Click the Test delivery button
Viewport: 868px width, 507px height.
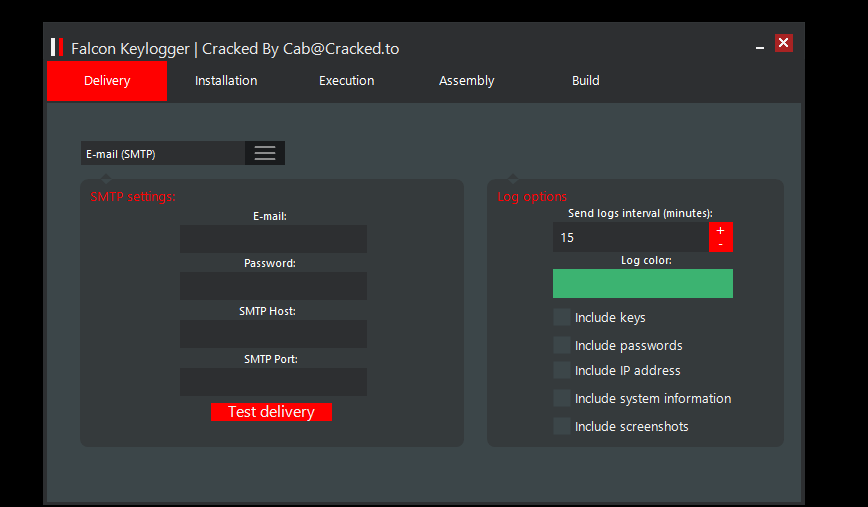tap(271, 412)
